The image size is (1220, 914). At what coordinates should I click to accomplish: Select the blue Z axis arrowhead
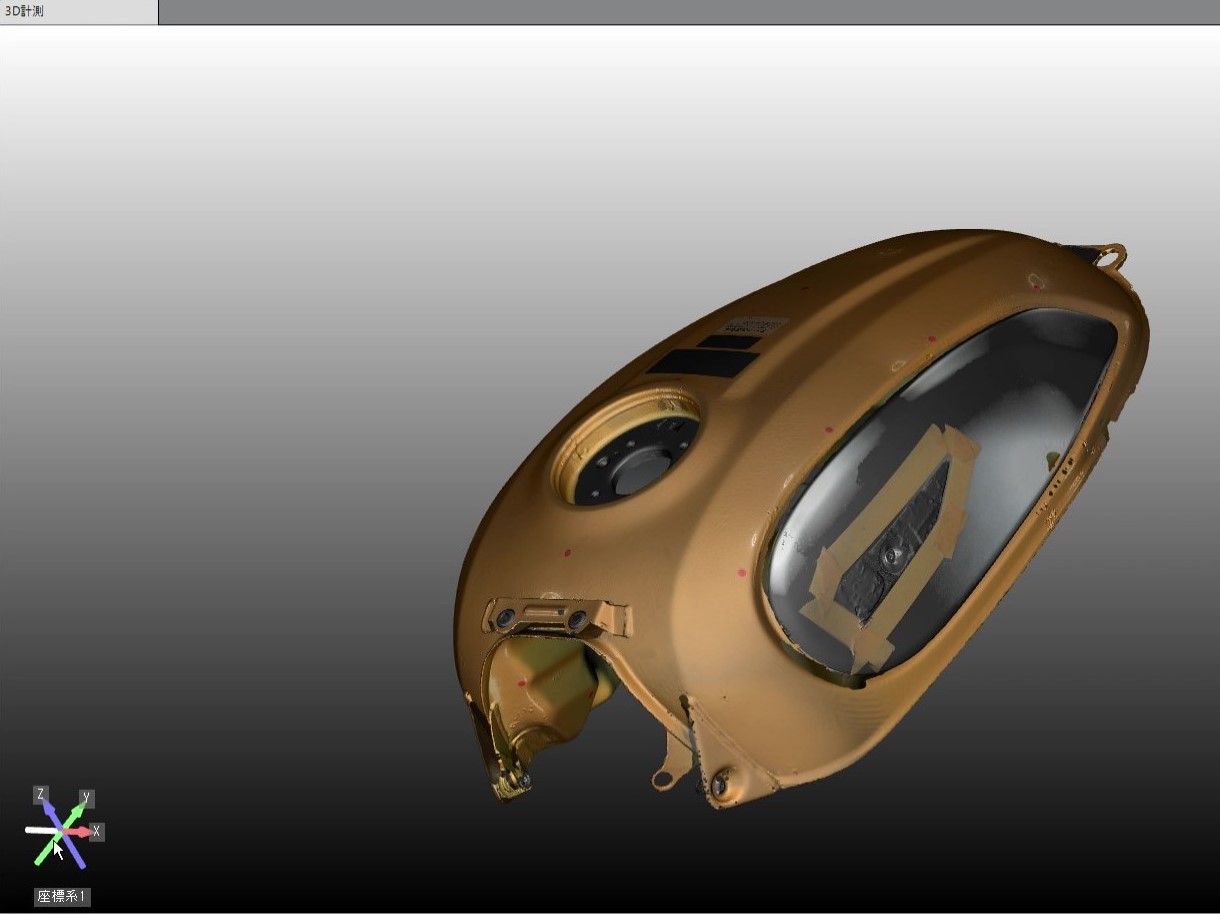coord(47,808)
